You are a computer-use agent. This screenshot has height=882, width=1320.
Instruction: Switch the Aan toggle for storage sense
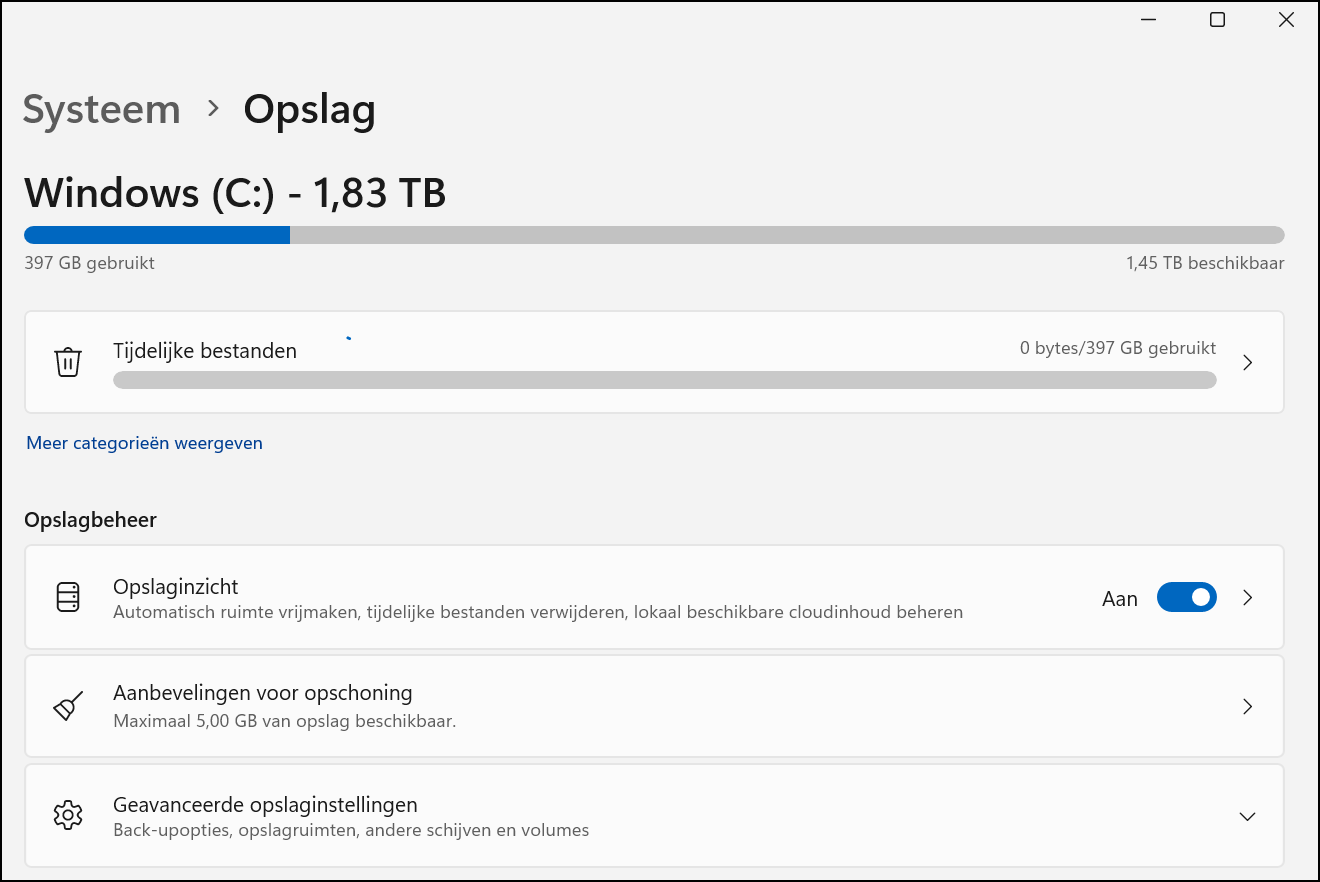(1187, 597)
